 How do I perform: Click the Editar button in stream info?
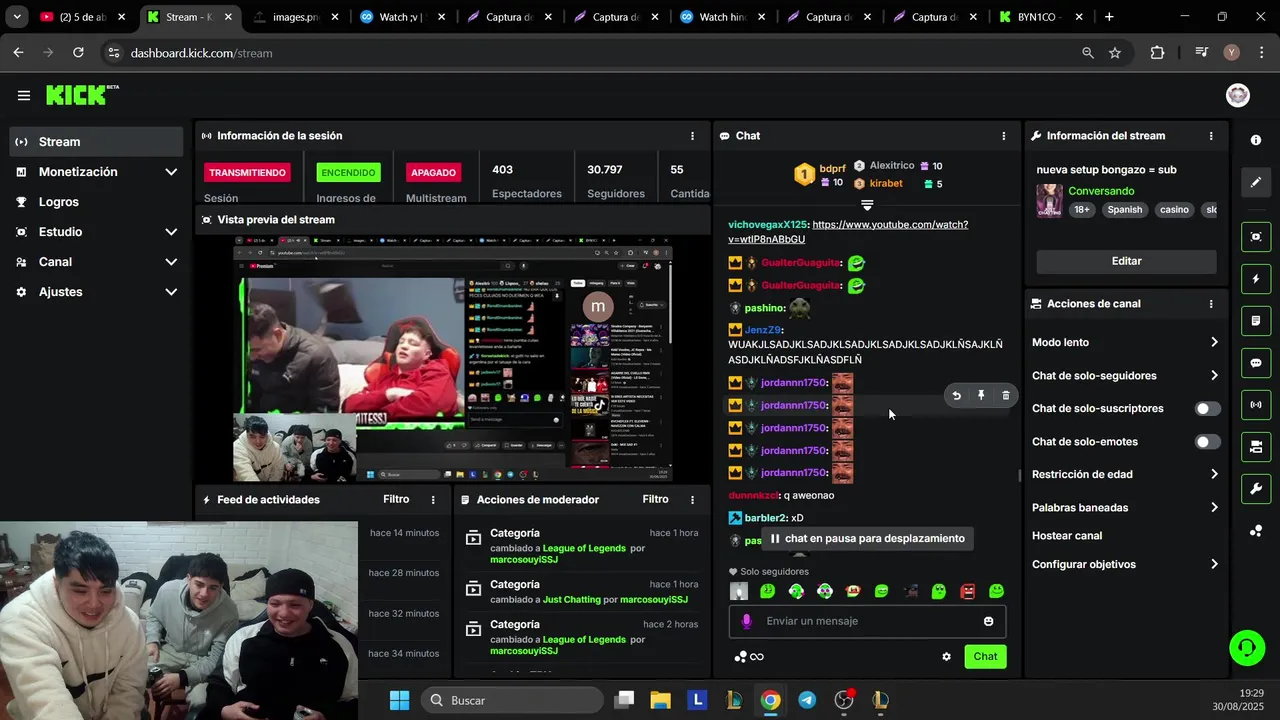(x=1126, y=261)
